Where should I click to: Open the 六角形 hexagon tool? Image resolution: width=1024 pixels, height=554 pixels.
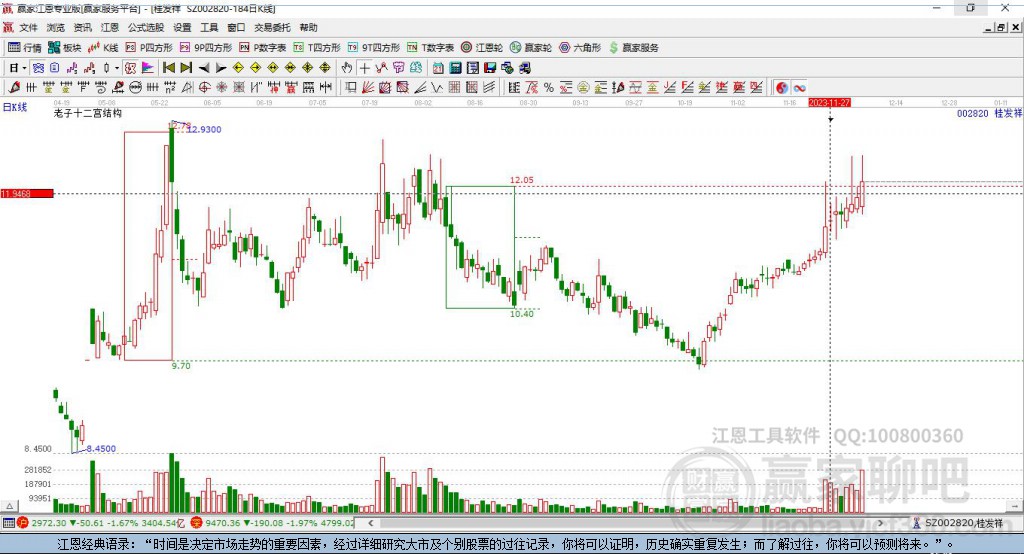click(580, 48)
